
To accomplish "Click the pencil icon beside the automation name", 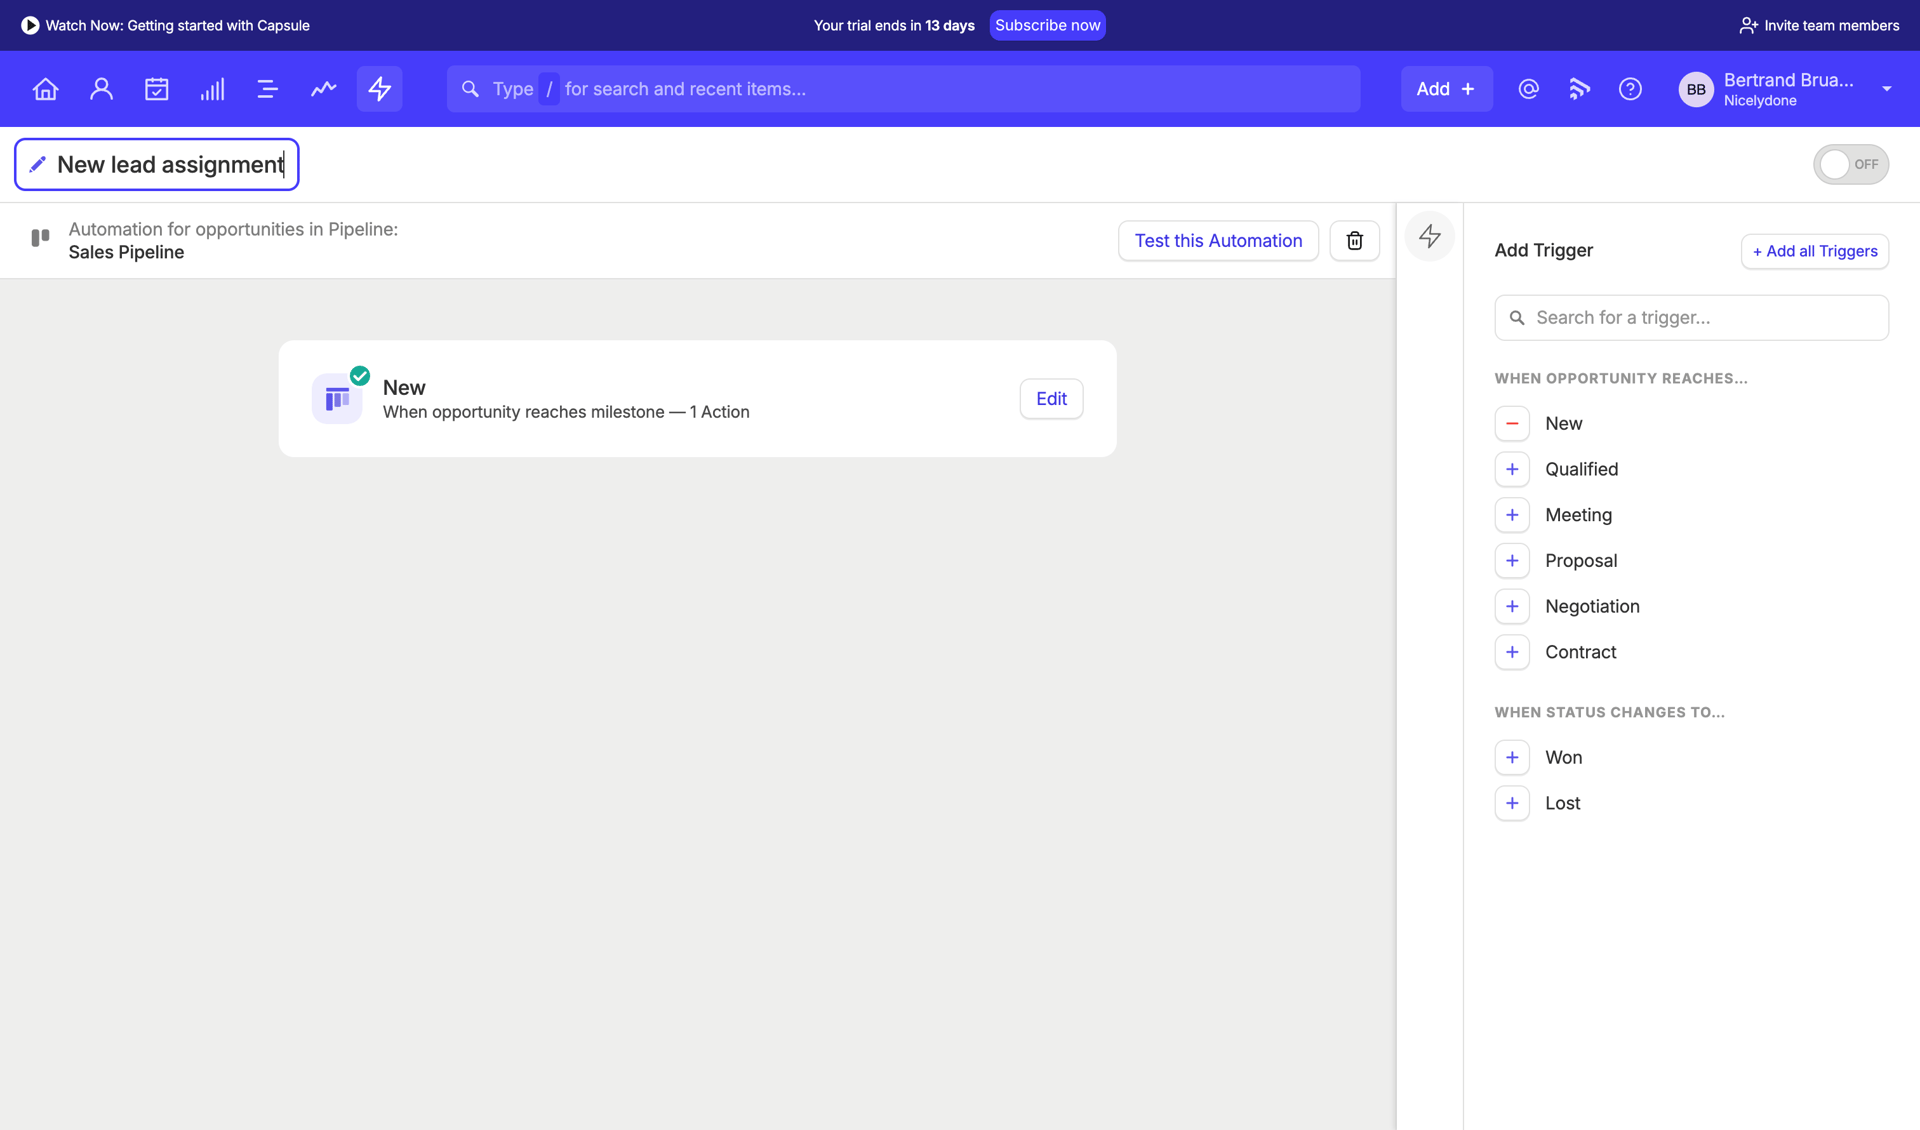I will coord(37,164).
